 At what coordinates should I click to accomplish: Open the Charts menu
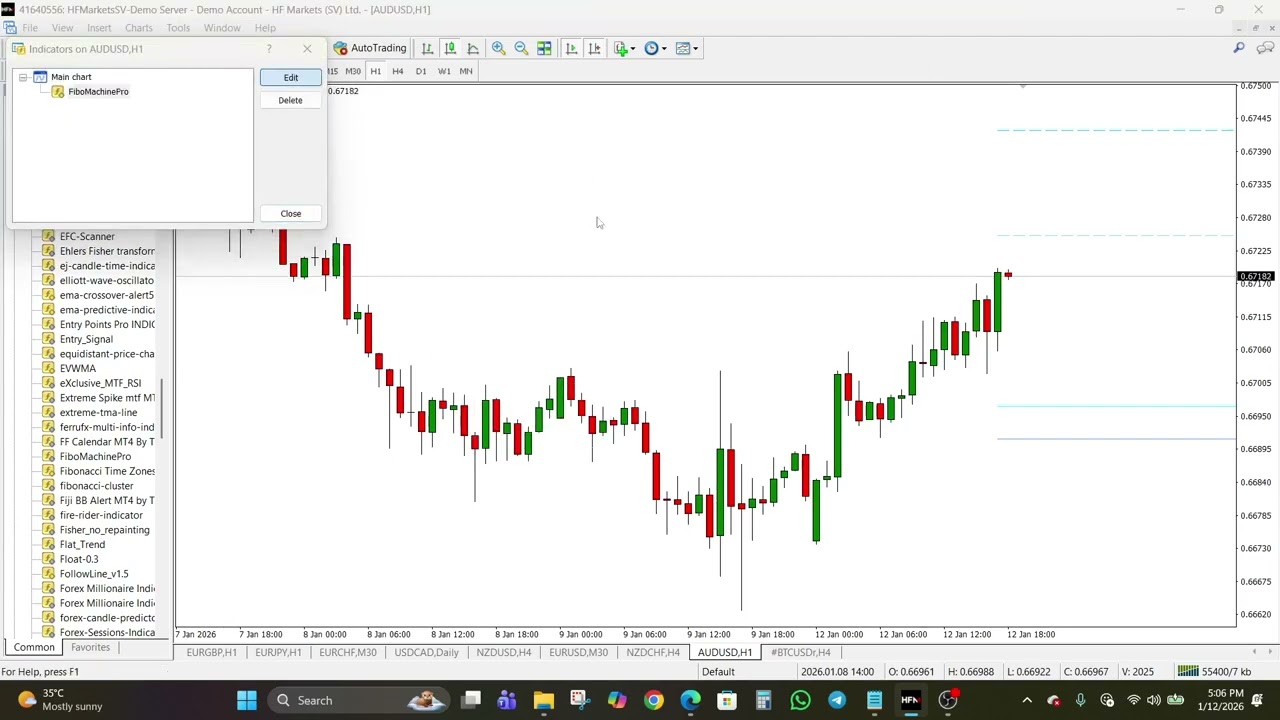[139, 28]
